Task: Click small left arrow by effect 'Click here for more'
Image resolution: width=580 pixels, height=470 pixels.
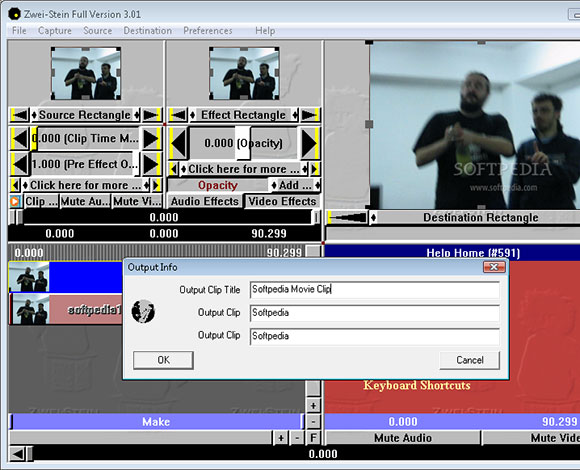Action: 173,169
